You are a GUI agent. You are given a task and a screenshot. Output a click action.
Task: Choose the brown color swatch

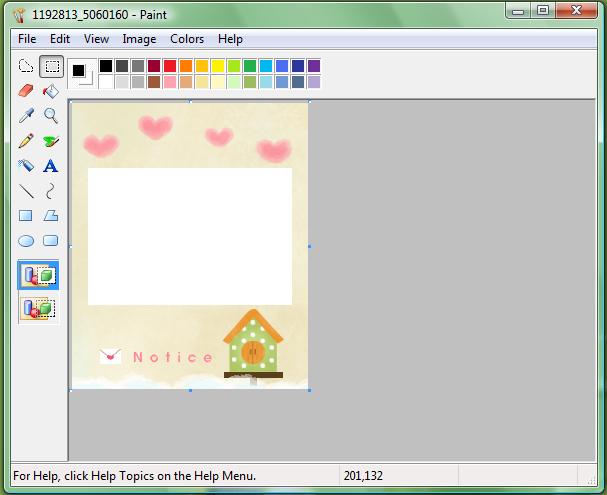point(154,82)
